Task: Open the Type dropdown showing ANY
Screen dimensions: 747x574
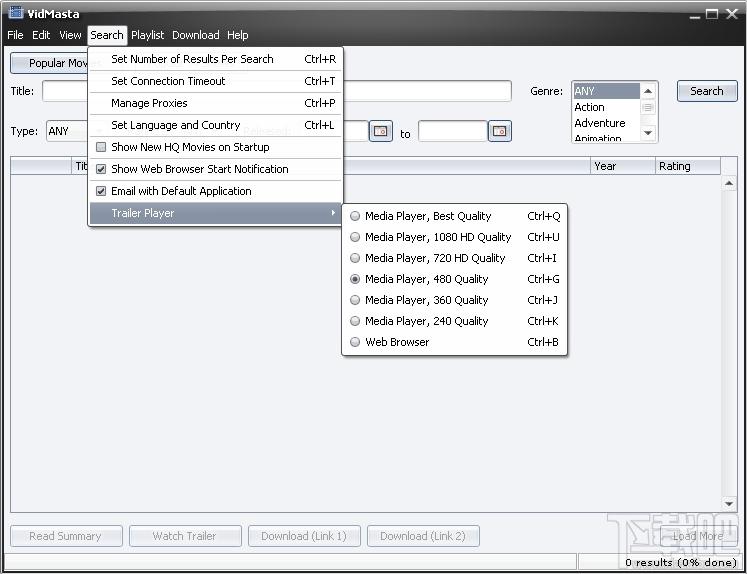Action: click(x=67, y=131)
